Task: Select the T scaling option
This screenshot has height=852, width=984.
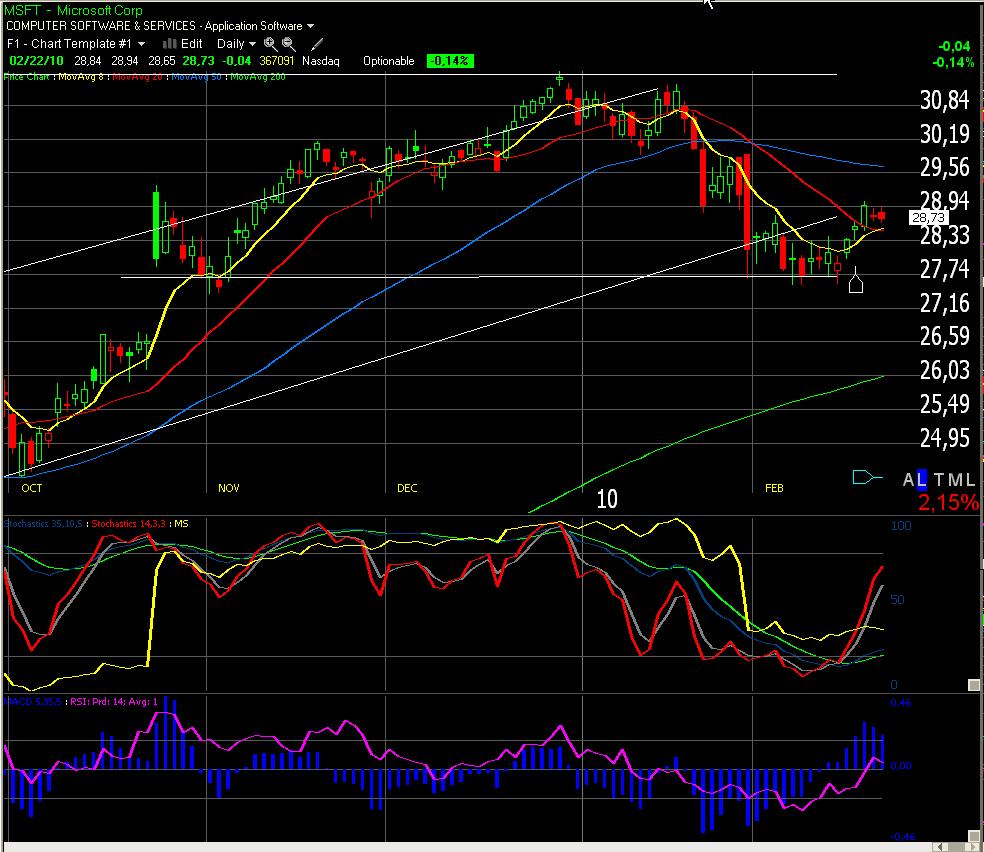Action: click(938, 480)
